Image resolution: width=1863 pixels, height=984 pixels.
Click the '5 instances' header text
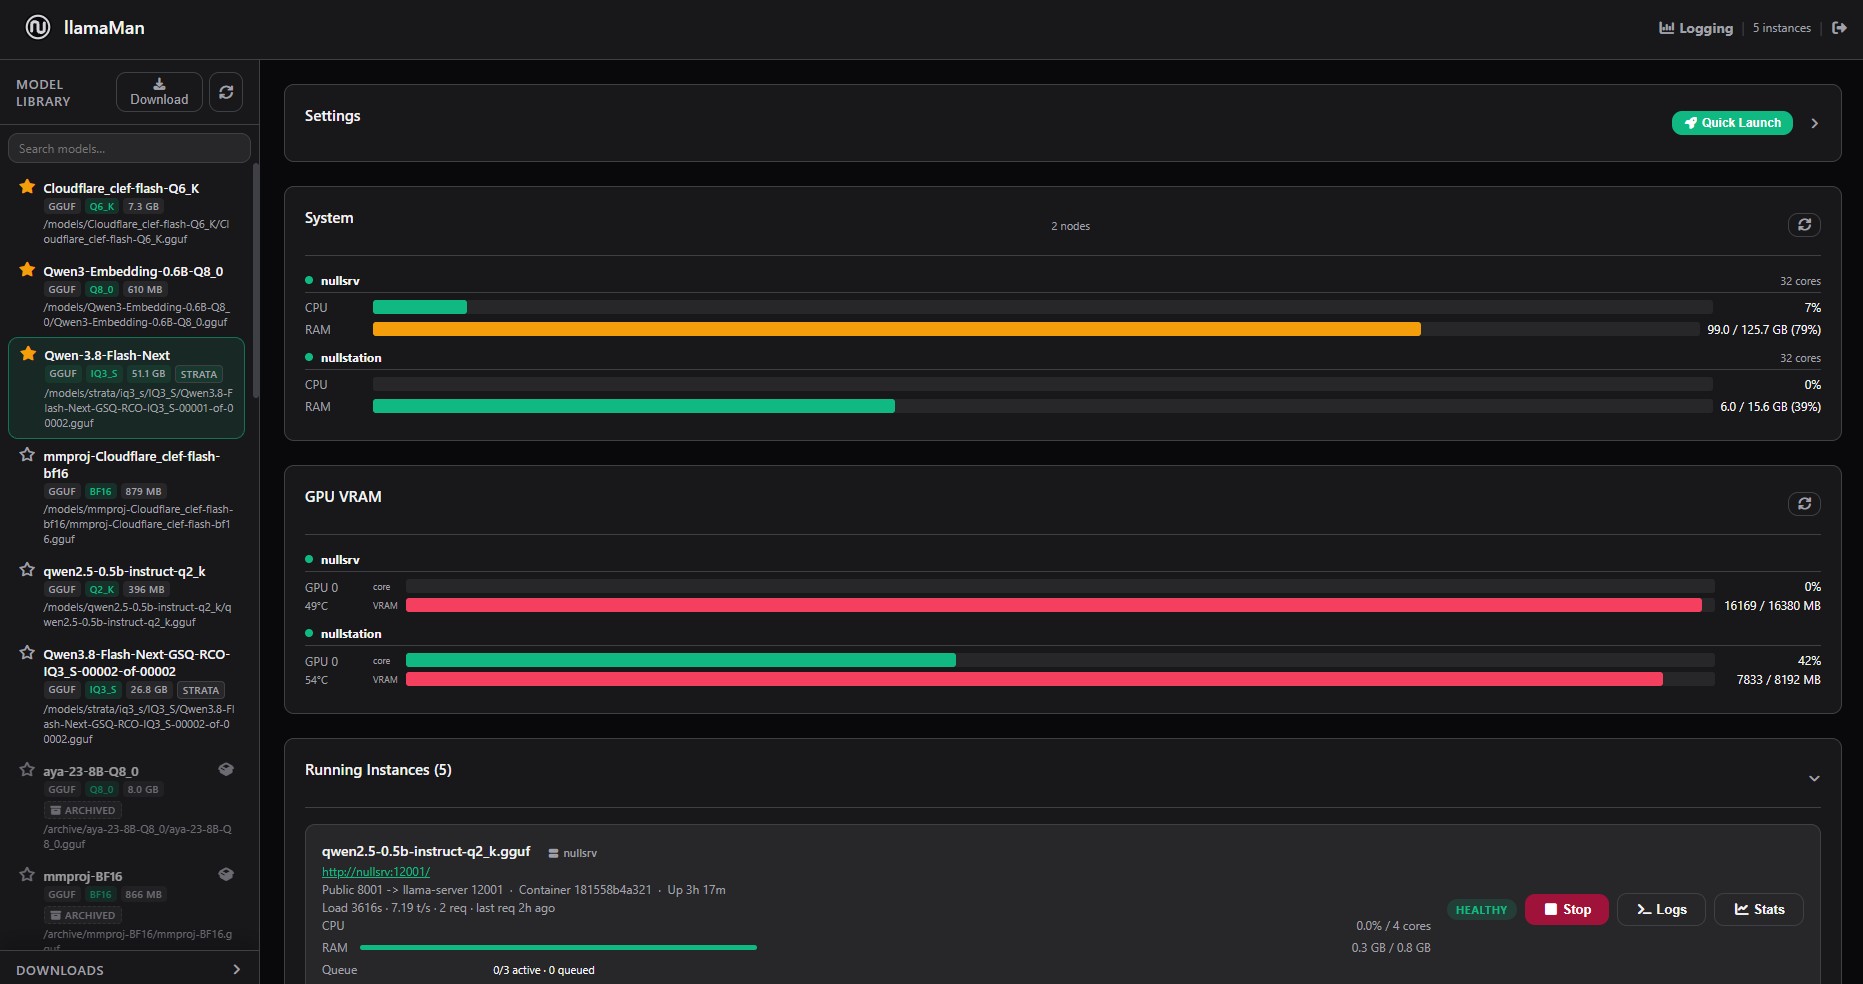(1781, 28)
